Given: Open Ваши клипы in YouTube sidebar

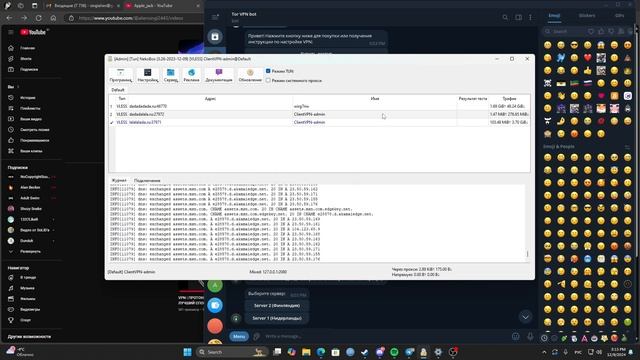Looking at the screenshot, I should (31, 151).
